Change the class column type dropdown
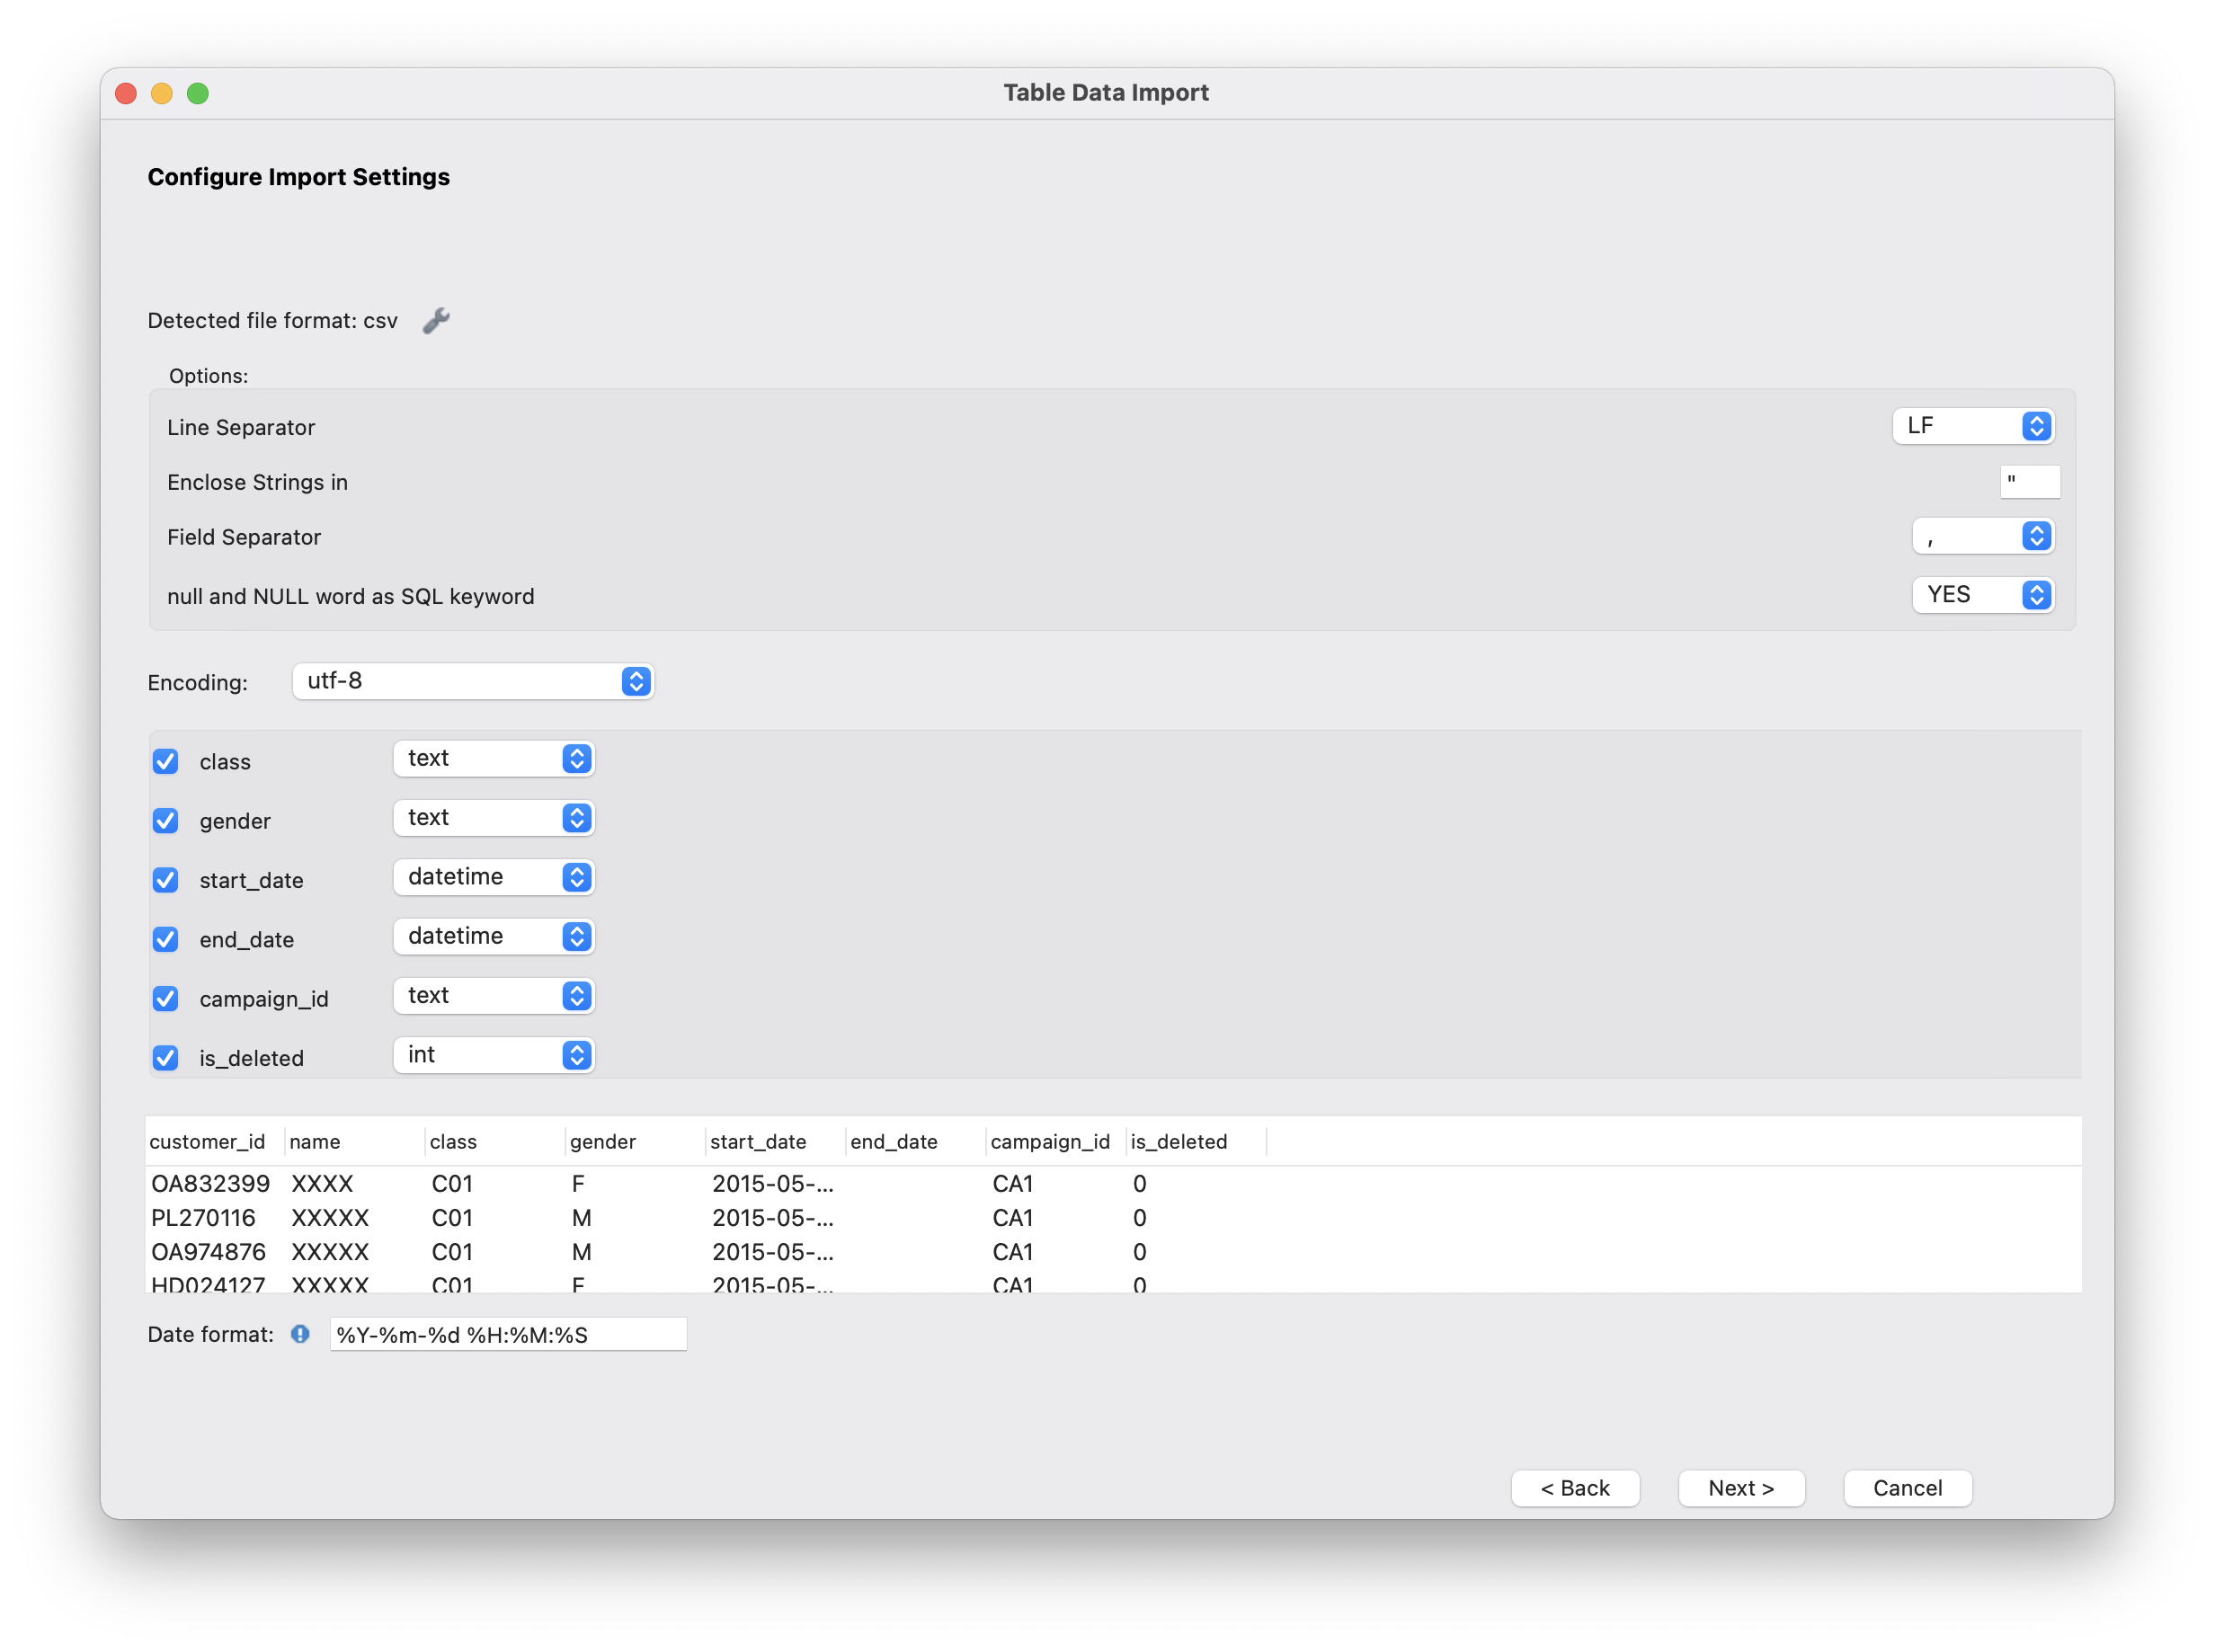Viewport: 2215px width, 1652px height. coord(494,759)
